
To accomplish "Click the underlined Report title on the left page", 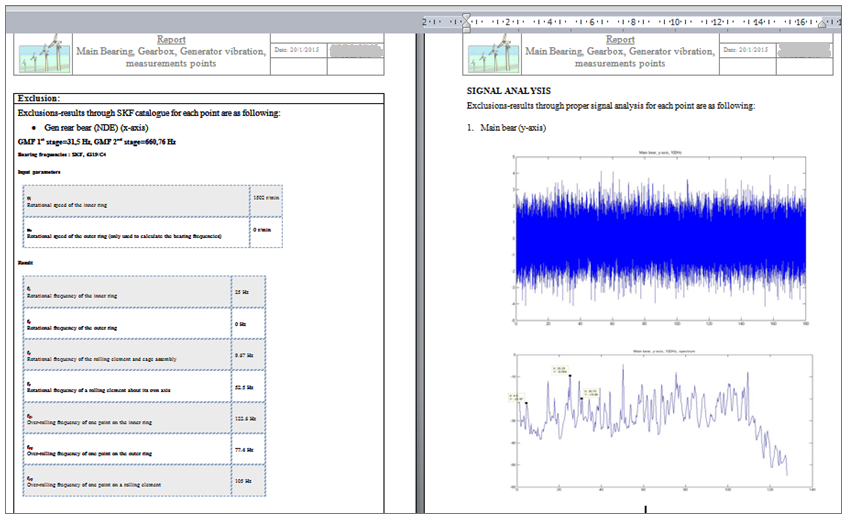I will (x=171, y=40).
